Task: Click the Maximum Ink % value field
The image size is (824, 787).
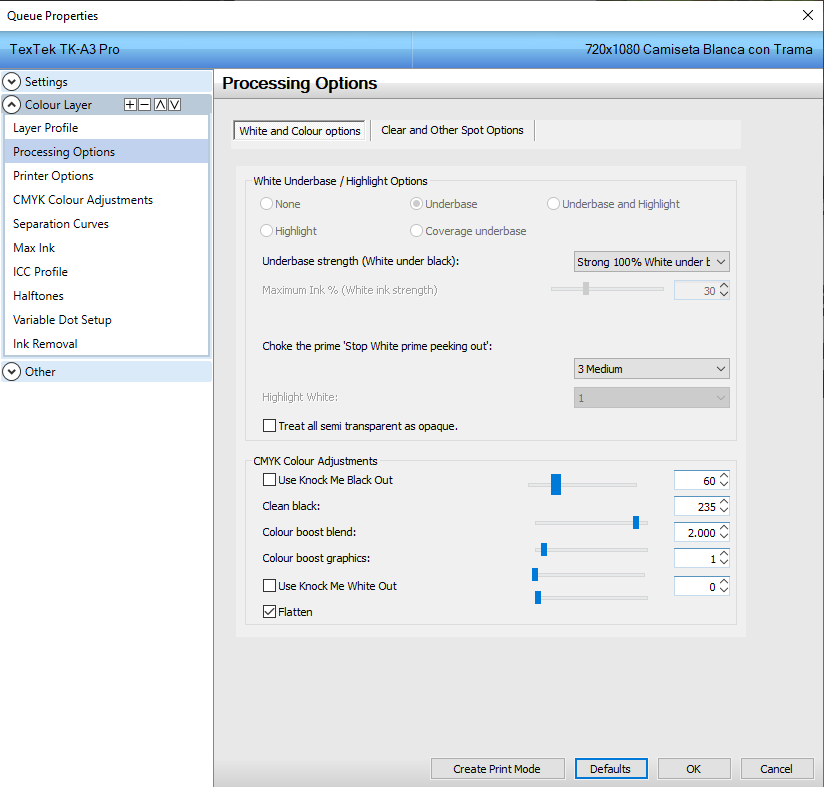Action: tap(696, 291)
